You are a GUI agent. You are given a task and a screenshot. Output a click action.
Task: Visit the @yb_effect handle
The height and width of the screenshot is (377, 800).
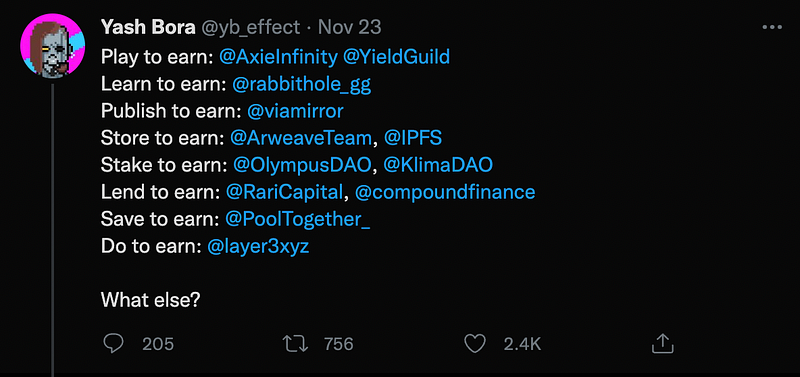(x=251, y=28)
